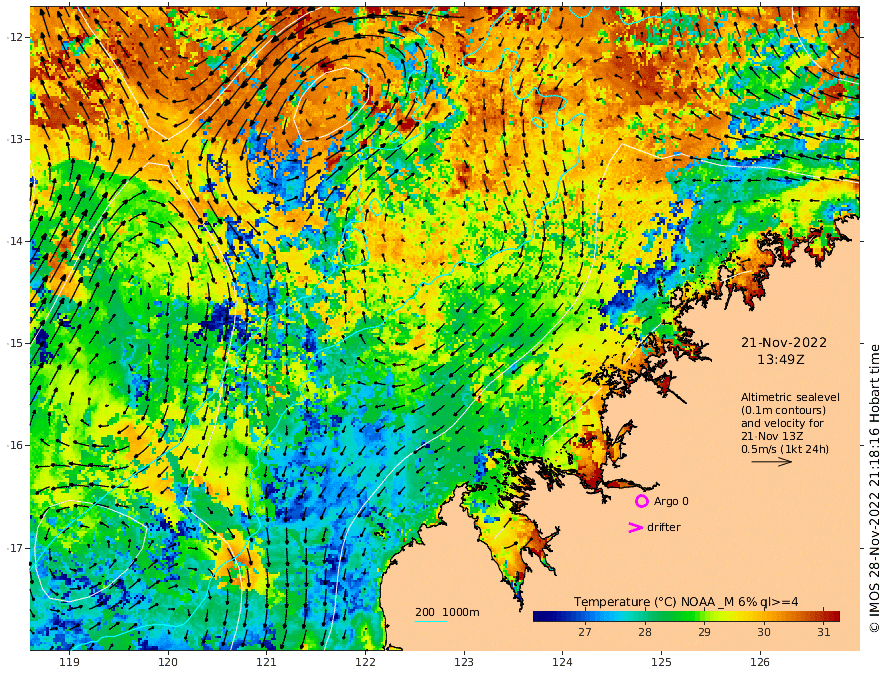880x680 pixels.
Task: Click latitude axis label -17
Action: pyautogui.click(x=16, y=548)
